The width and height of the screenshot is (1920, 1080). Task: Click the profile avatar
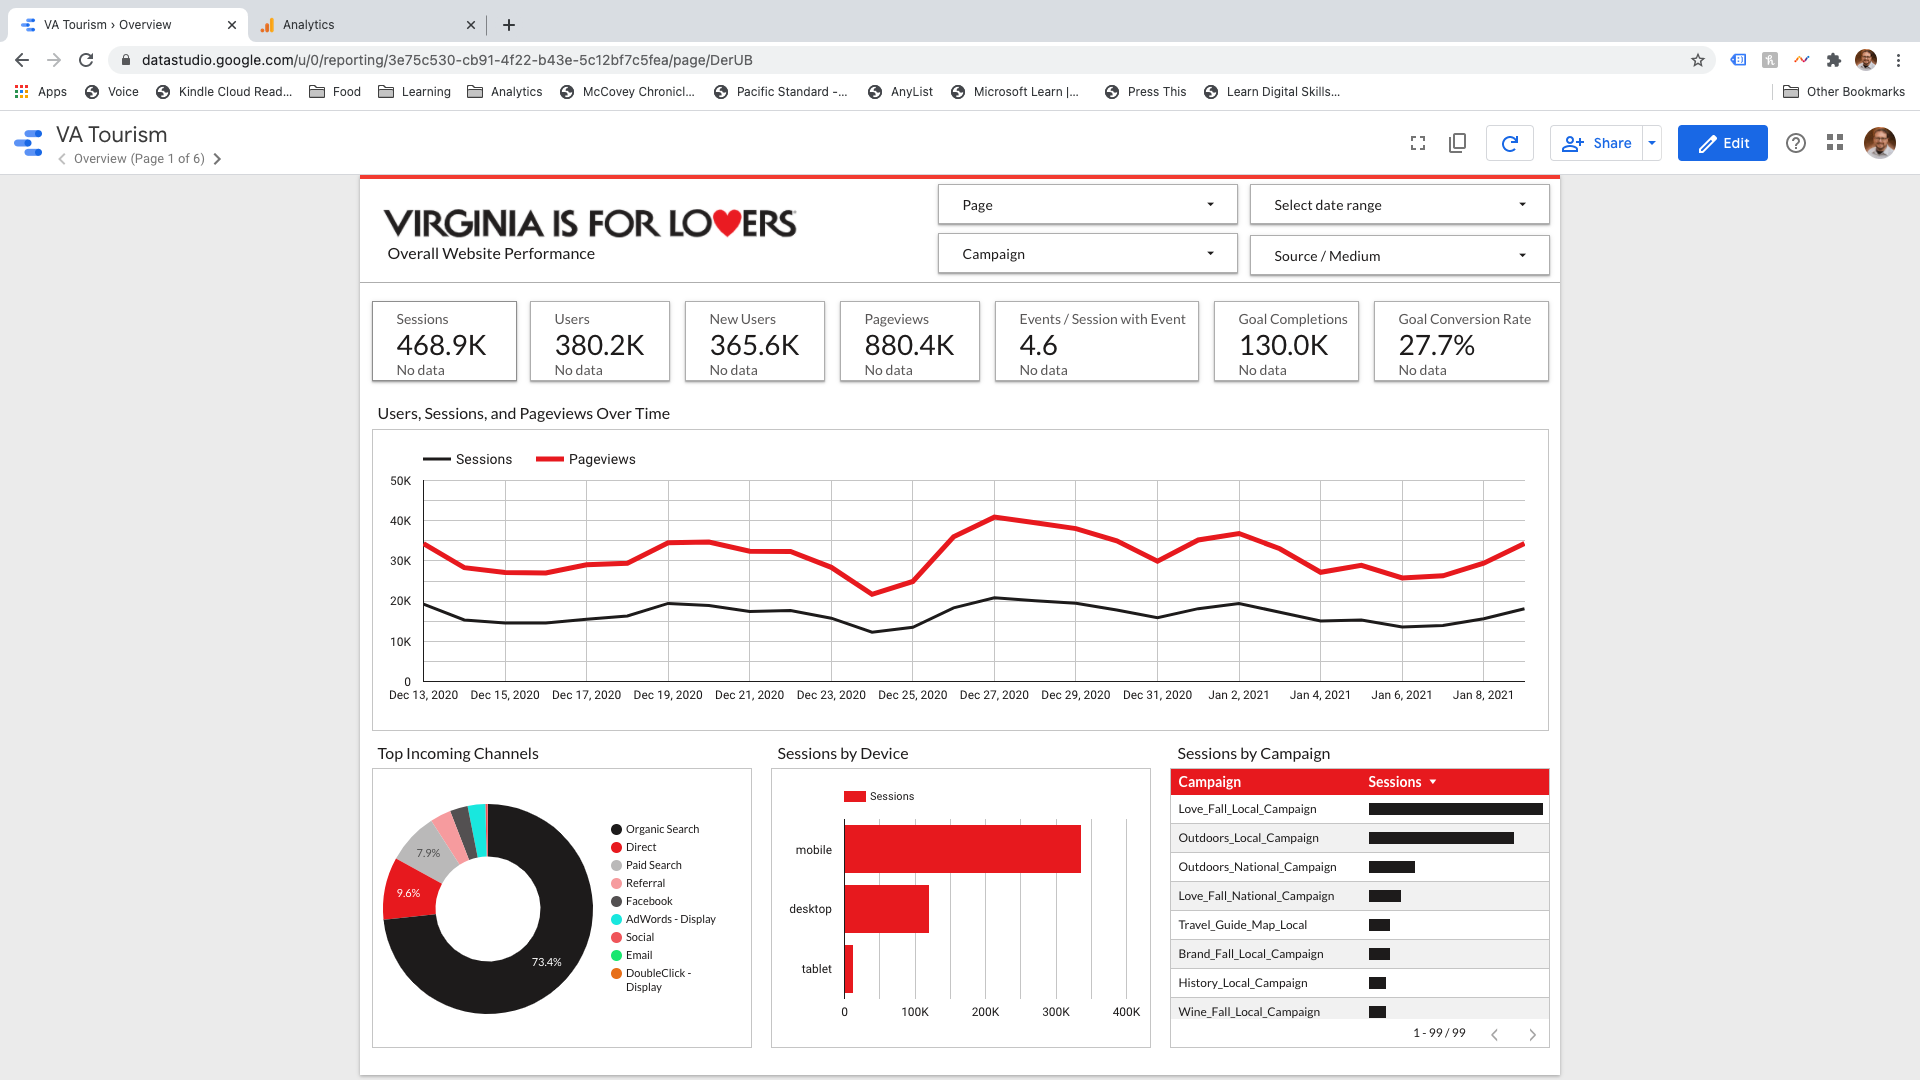coord(1880,143)
